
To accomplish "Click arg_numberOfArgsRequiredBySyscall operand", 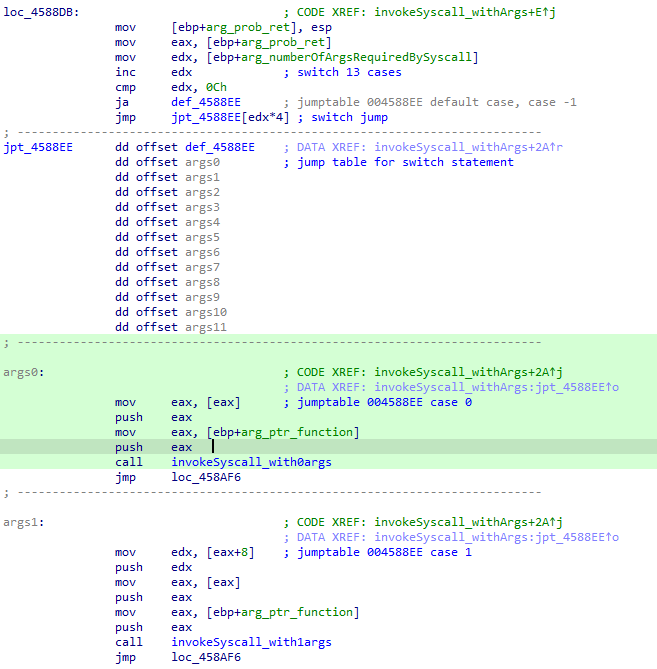I will [356, 58].
